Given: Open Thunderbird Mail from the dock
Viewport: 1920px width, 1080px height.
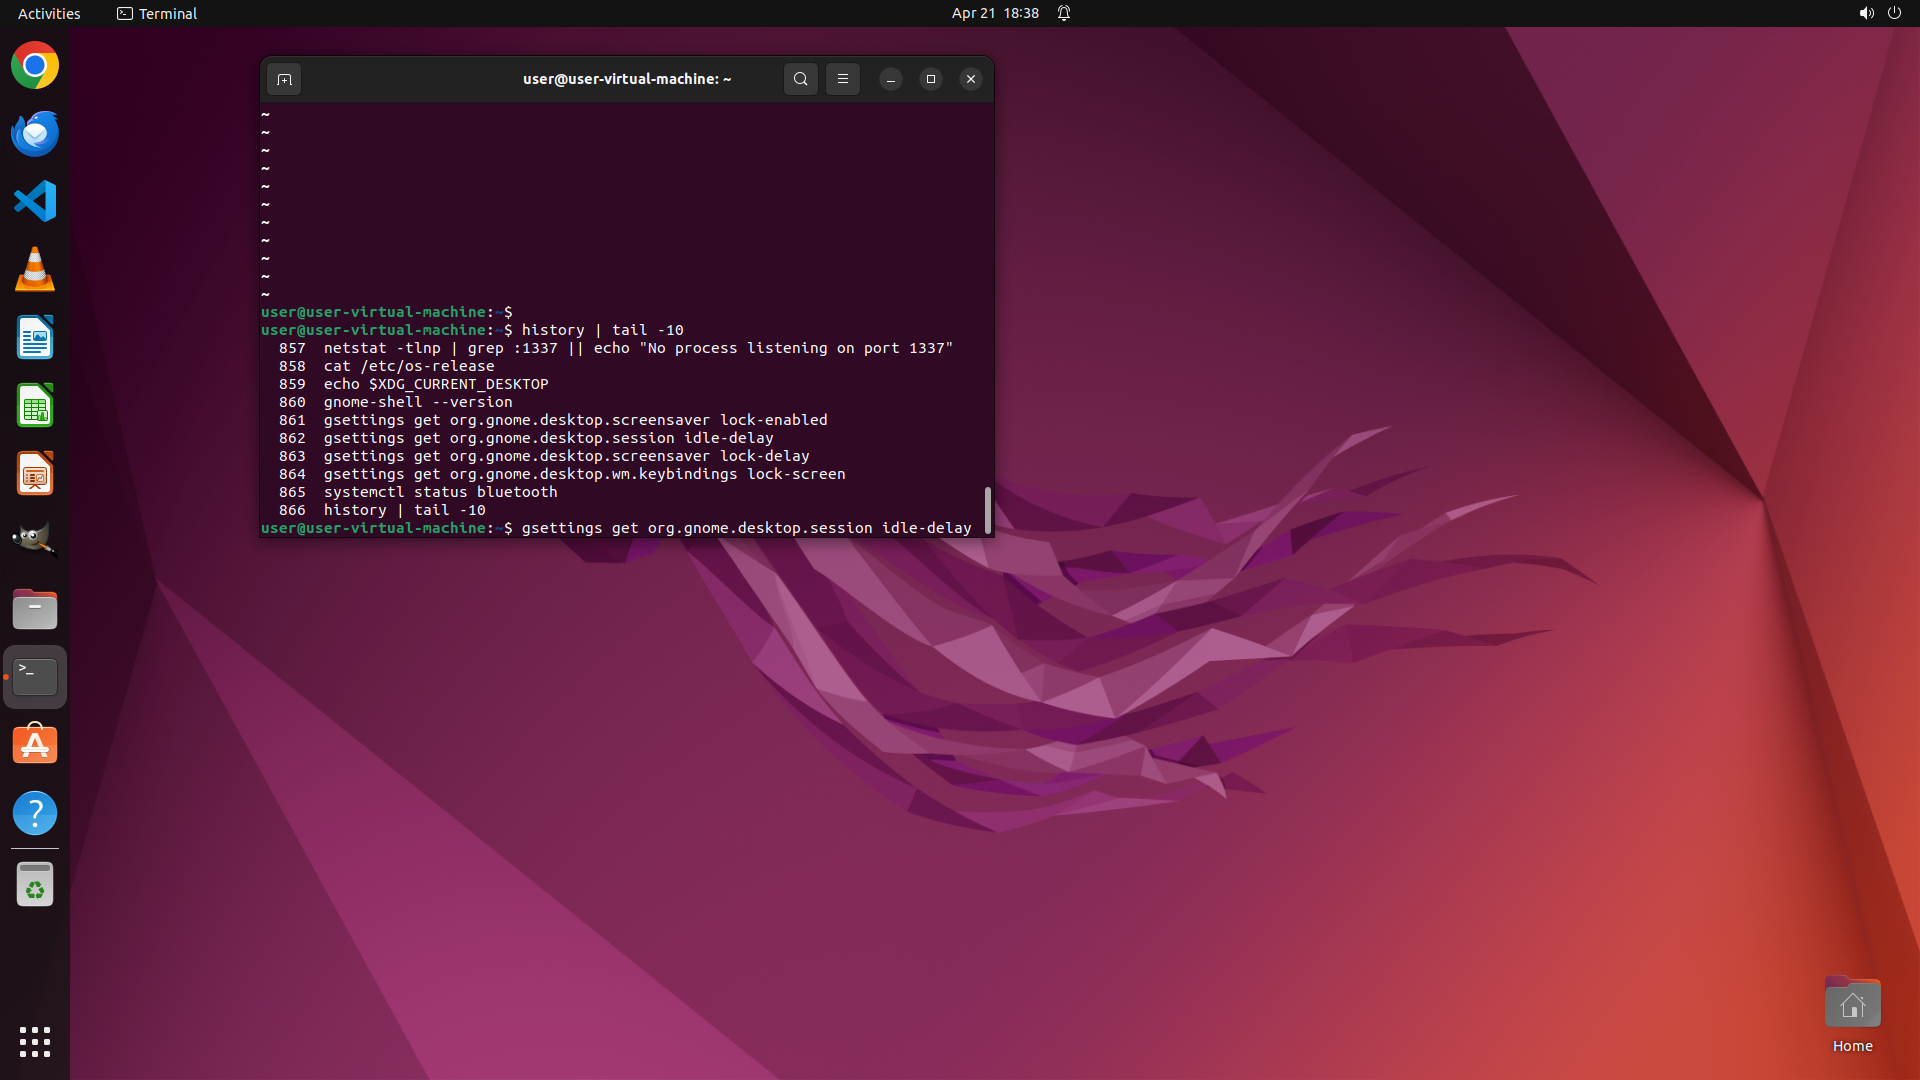Looking at the screenshot, I should 35,134.
